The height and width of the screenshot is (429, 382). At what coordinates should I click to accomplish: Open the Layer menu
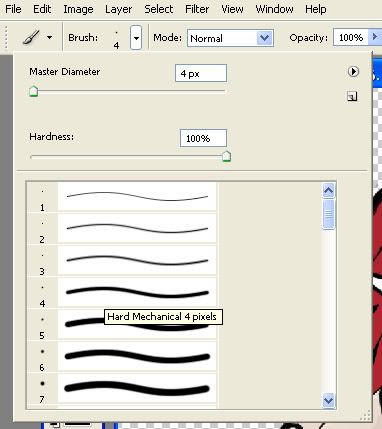coord(118,9)
